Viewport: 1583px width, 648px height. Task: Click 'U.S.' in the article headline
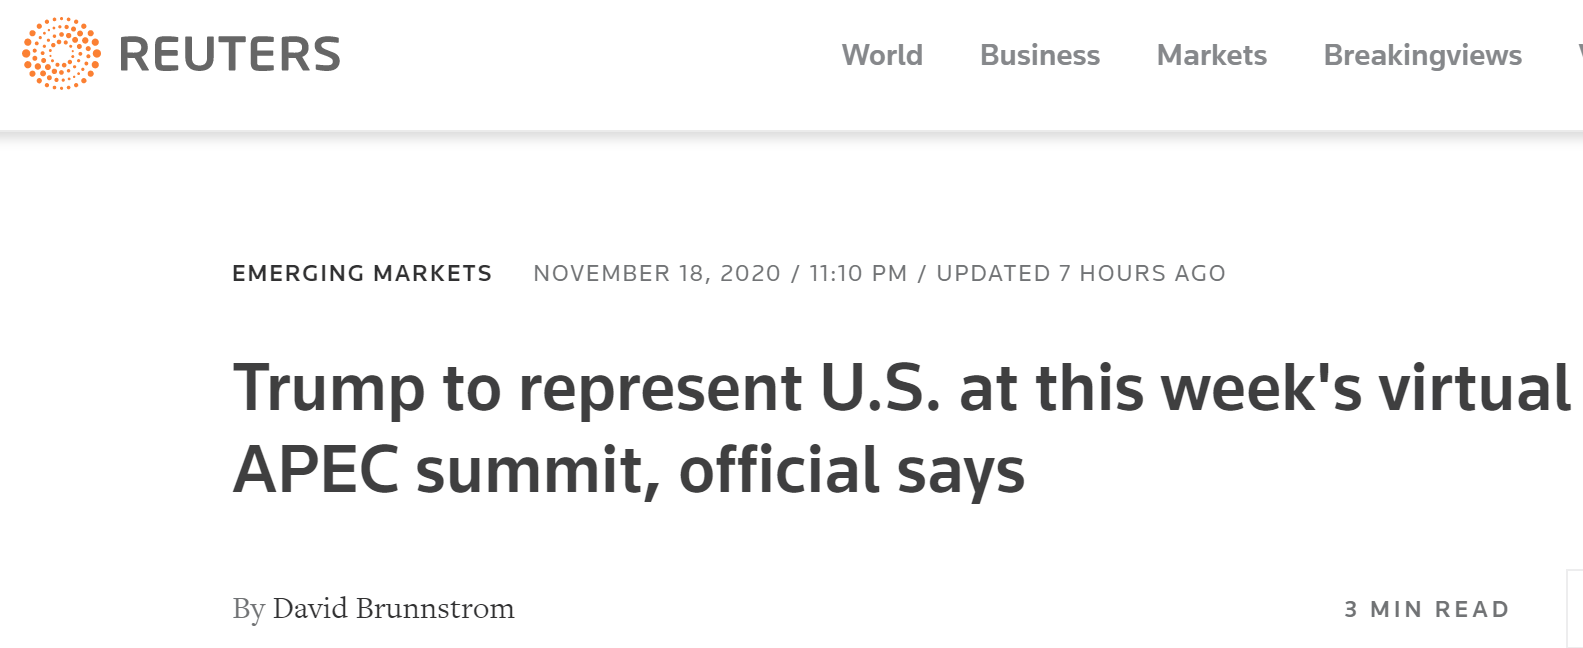880,388
